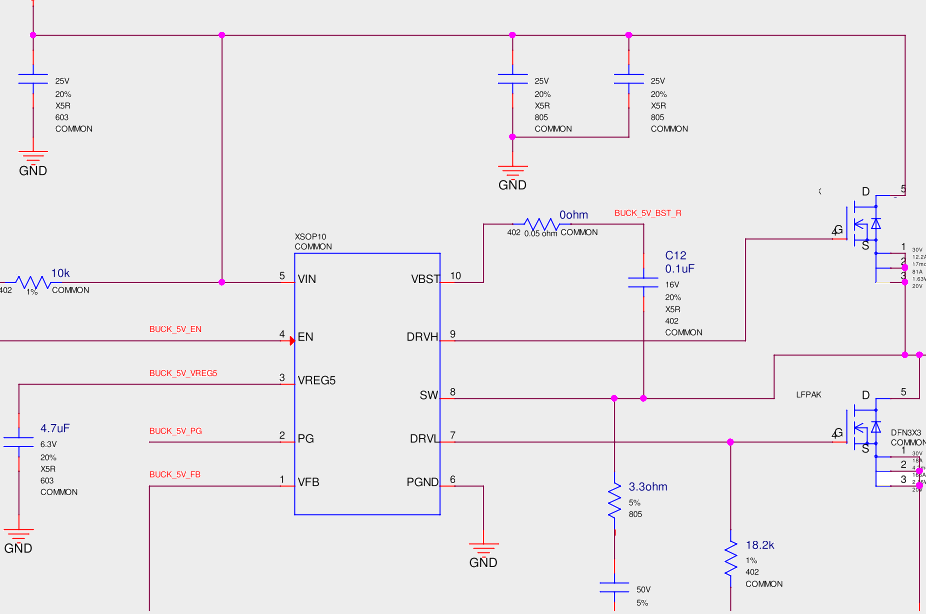Click the 4.7uF value text
The height and width of the screenshot is (614, 926).
coord(56,429)
